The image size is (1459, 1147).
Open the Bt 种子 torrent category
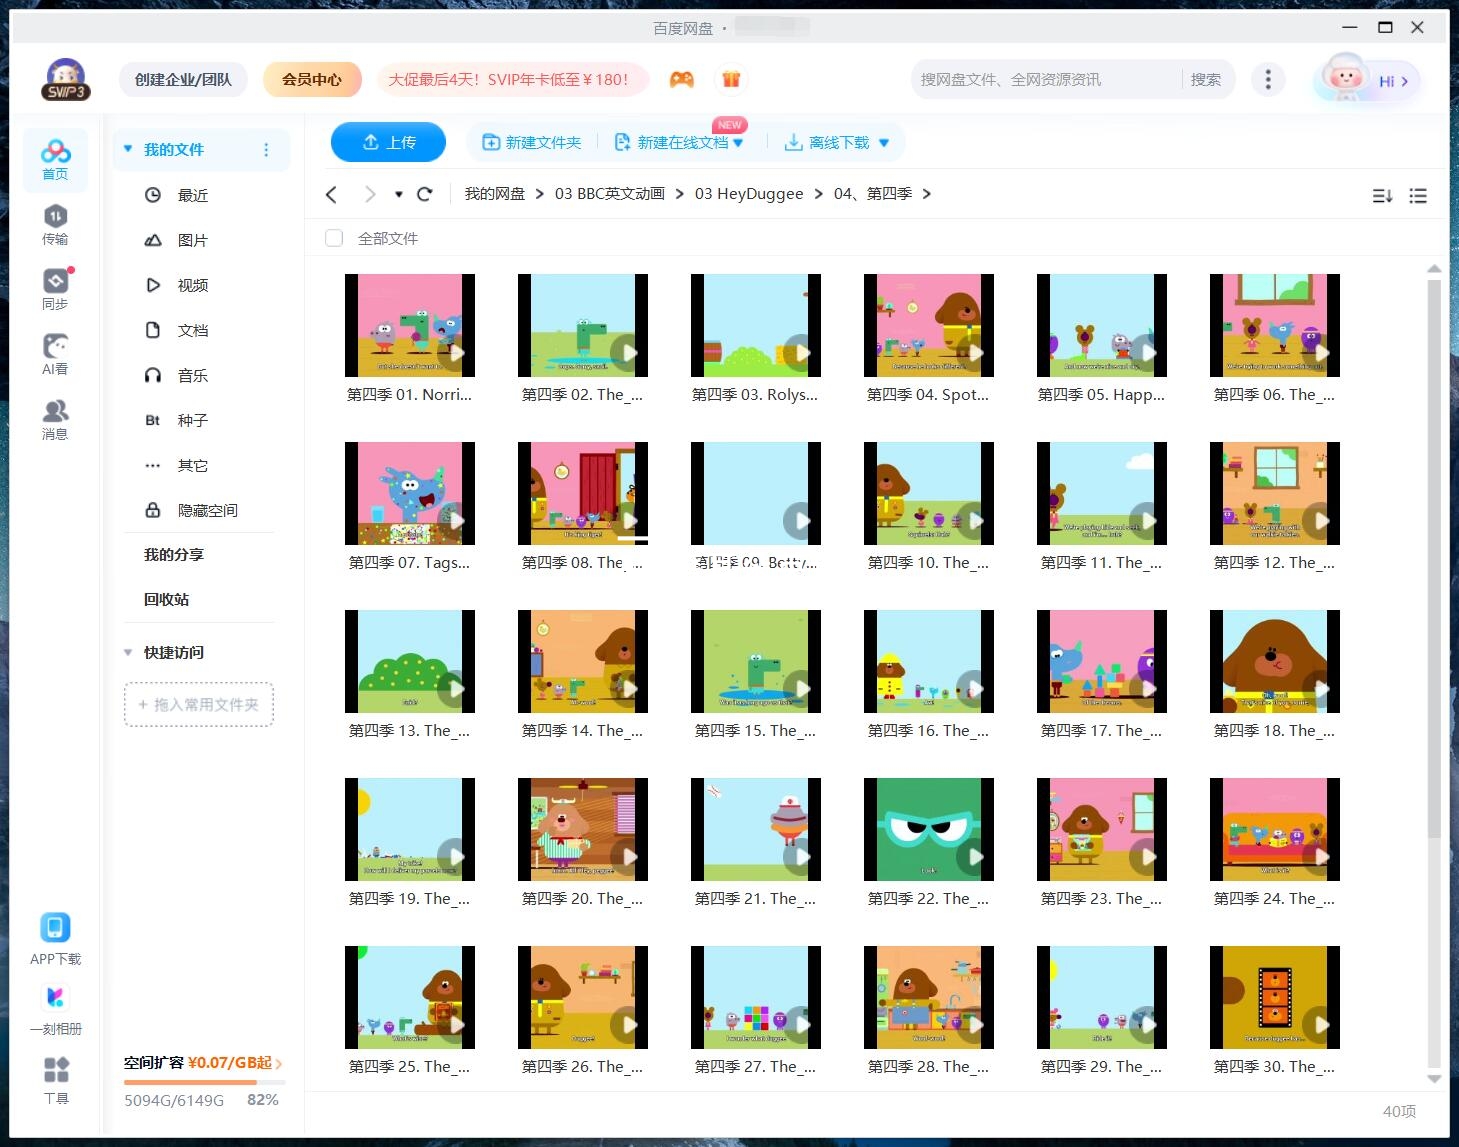pyautogui.click(x=191, y=420)
